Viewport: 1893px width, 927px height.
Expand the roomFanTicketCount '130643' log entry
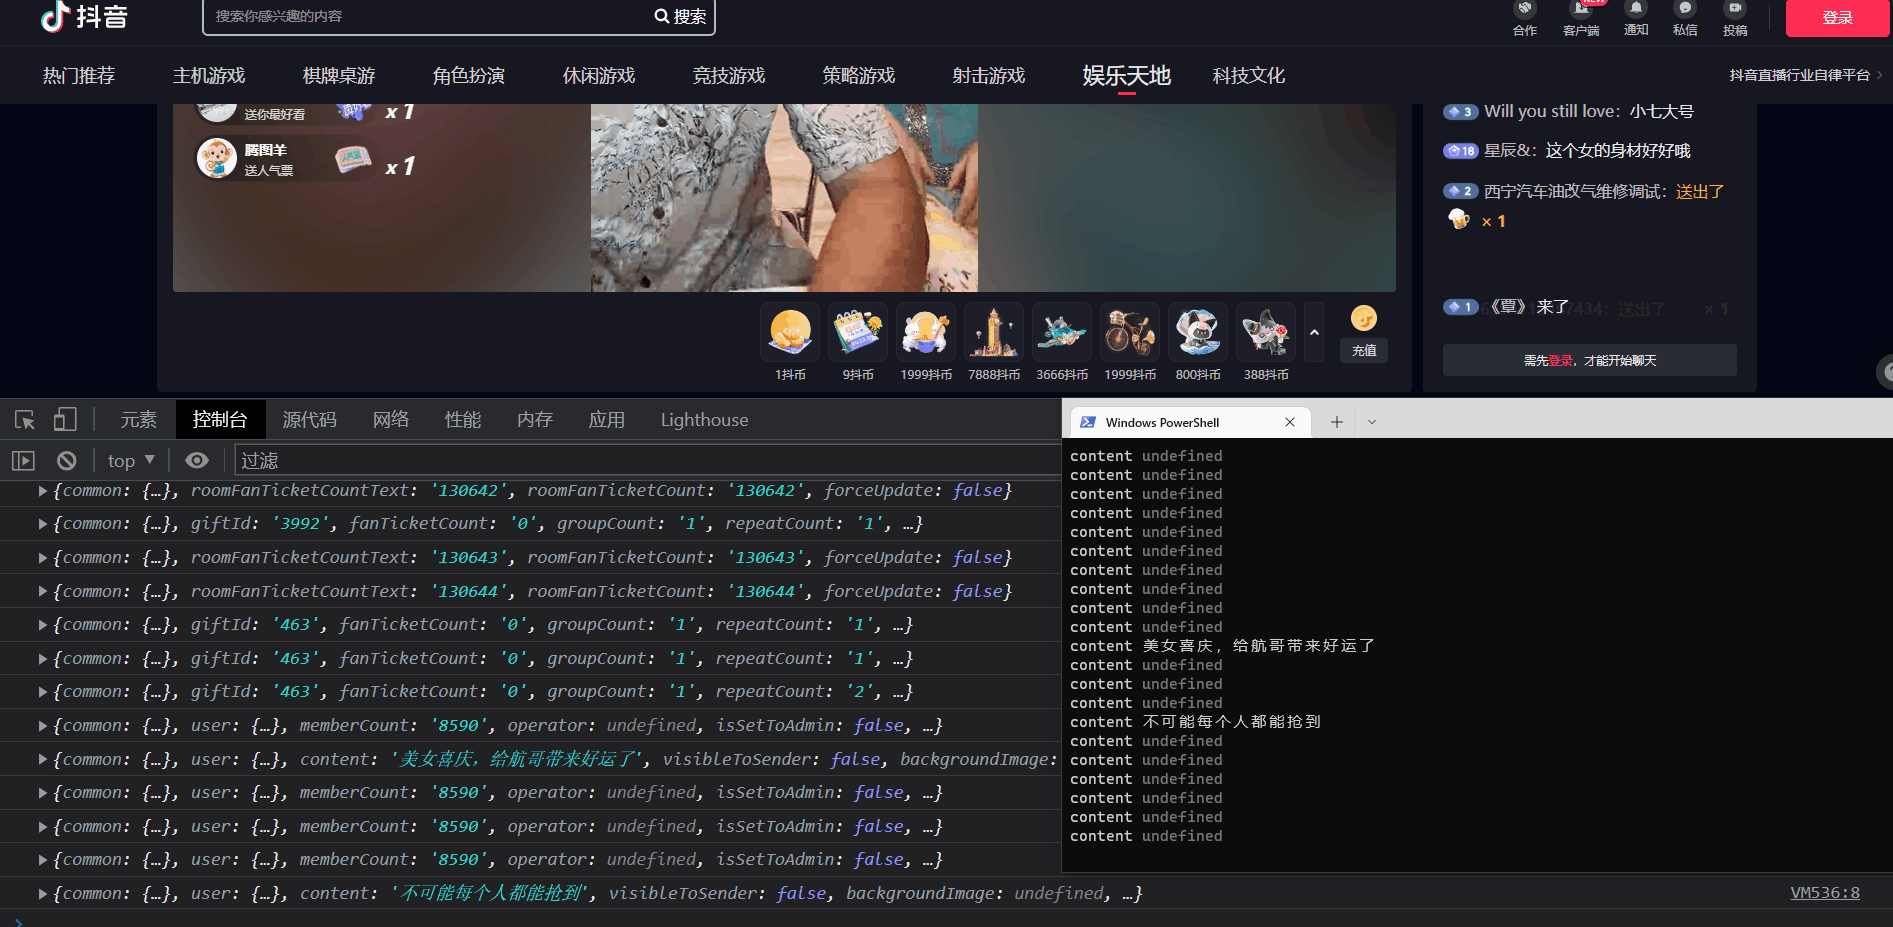[x=42, y=558]
